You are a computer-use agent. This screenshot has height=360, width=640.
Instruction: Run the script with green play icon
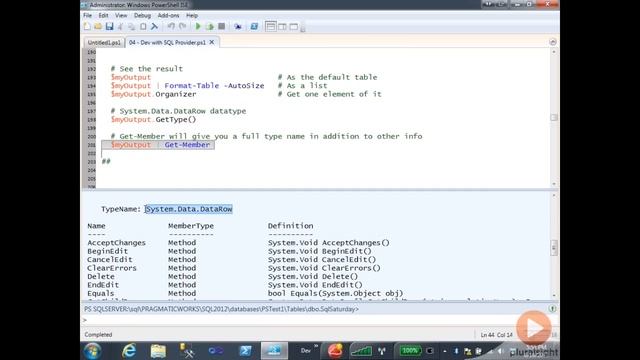click(x=198, y=27)
